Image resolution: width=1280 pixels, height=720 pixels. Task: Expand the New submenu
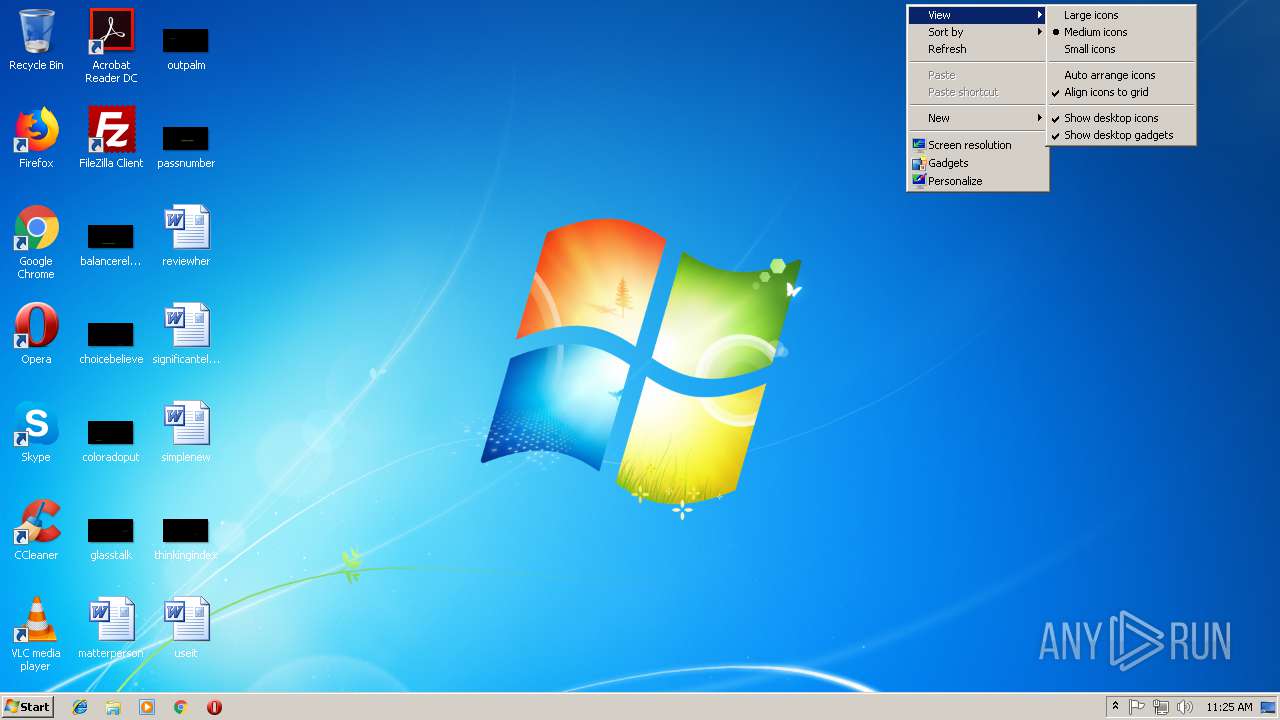pyautogui.click(x=977, y=118)
